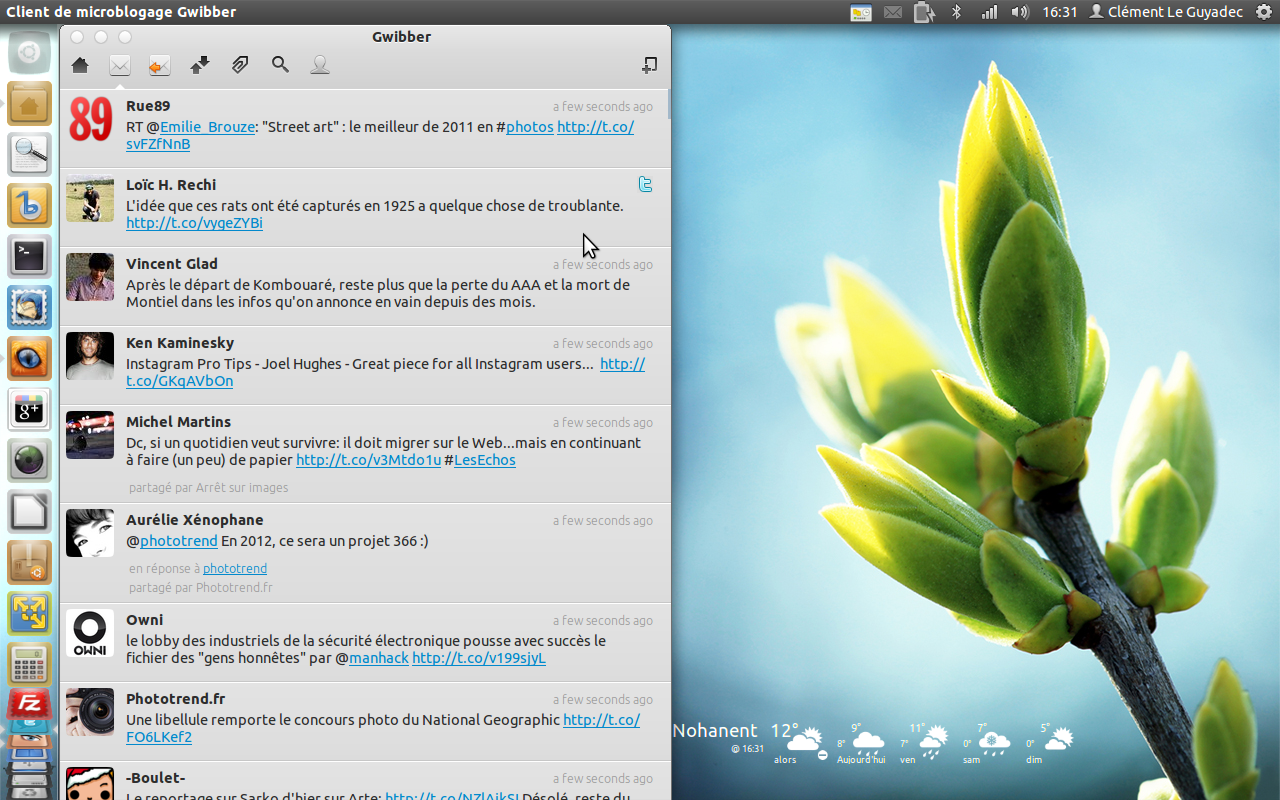
Task: Open the volume indicator menu
Action: click(x=1019, y=12)
